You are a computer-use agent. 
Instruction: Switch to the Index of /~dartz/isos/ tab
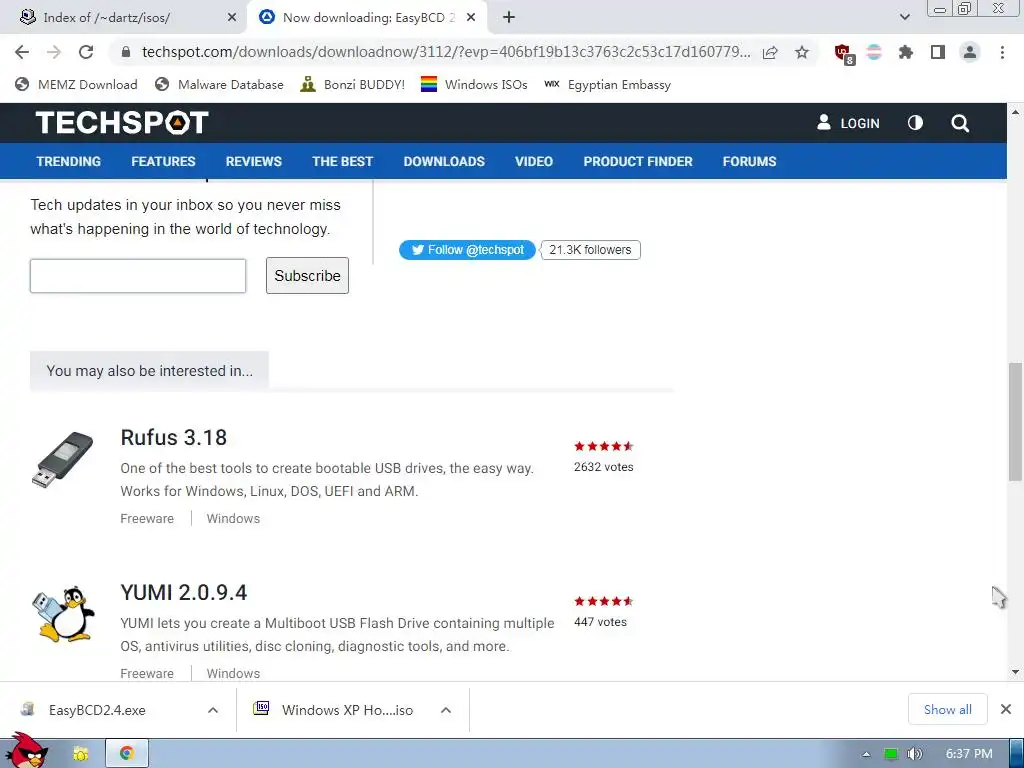click(123, 18)
